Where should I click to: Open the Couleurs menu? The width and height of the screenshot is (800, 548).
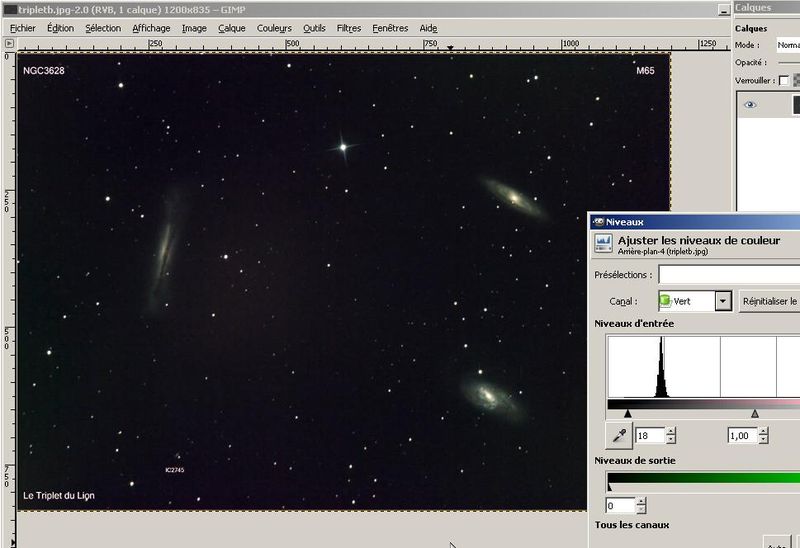tap(274, 28)
